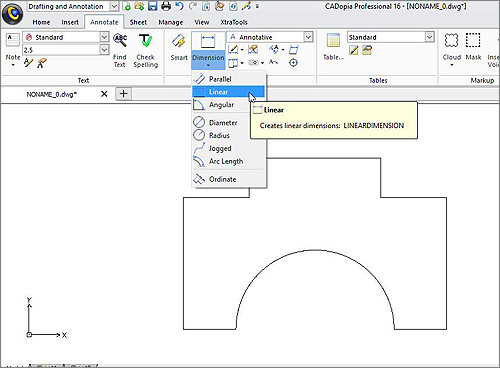Click the Table icon in Tables panel
This screenshot has height=368, width=500.
[333, 40]
